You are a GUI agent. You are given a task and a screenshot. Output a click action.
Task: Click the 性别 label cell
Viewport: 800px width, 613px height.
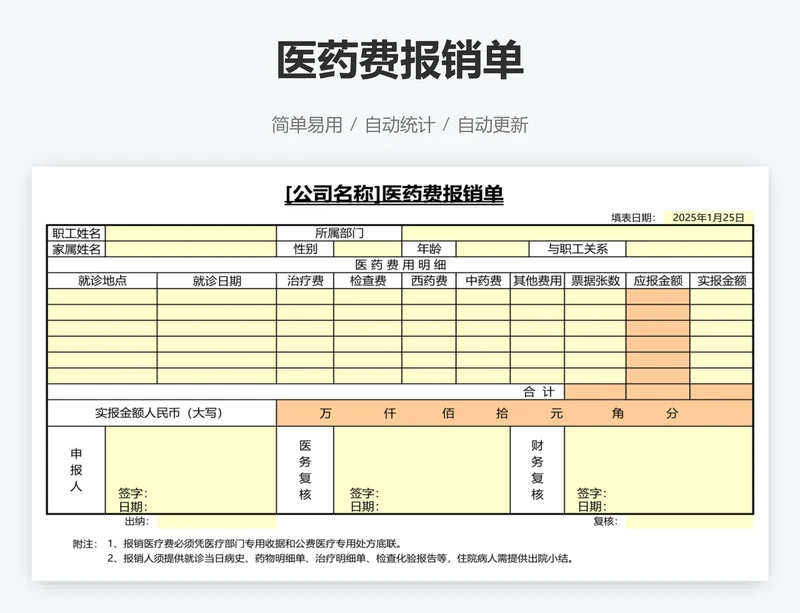[x=305, y=249]
